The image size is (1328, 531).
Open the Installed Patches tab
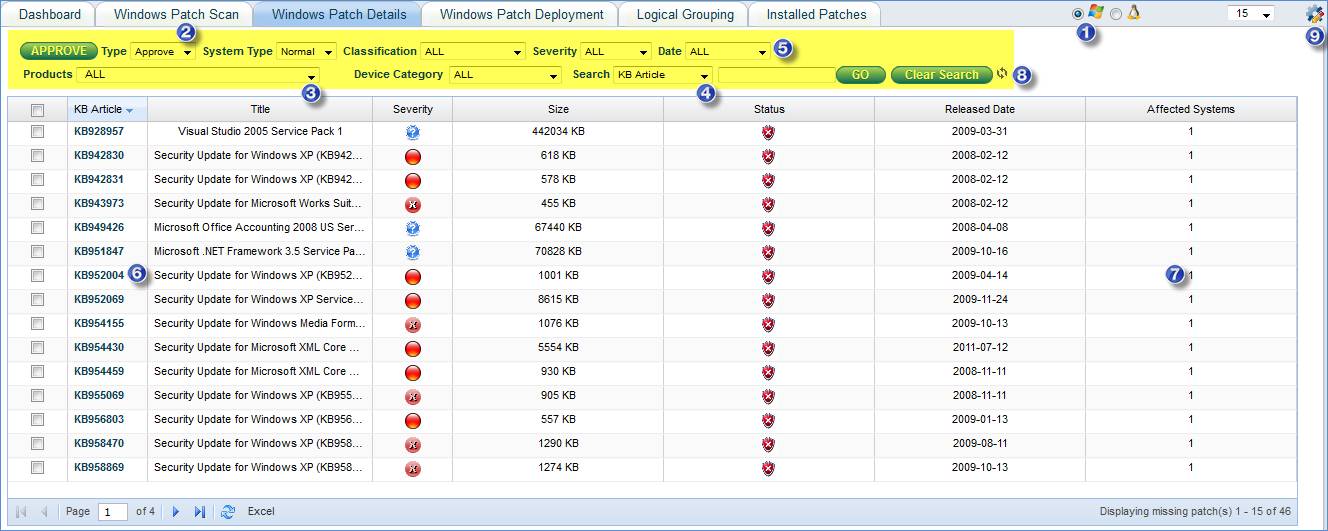click(x=815, y=14)
